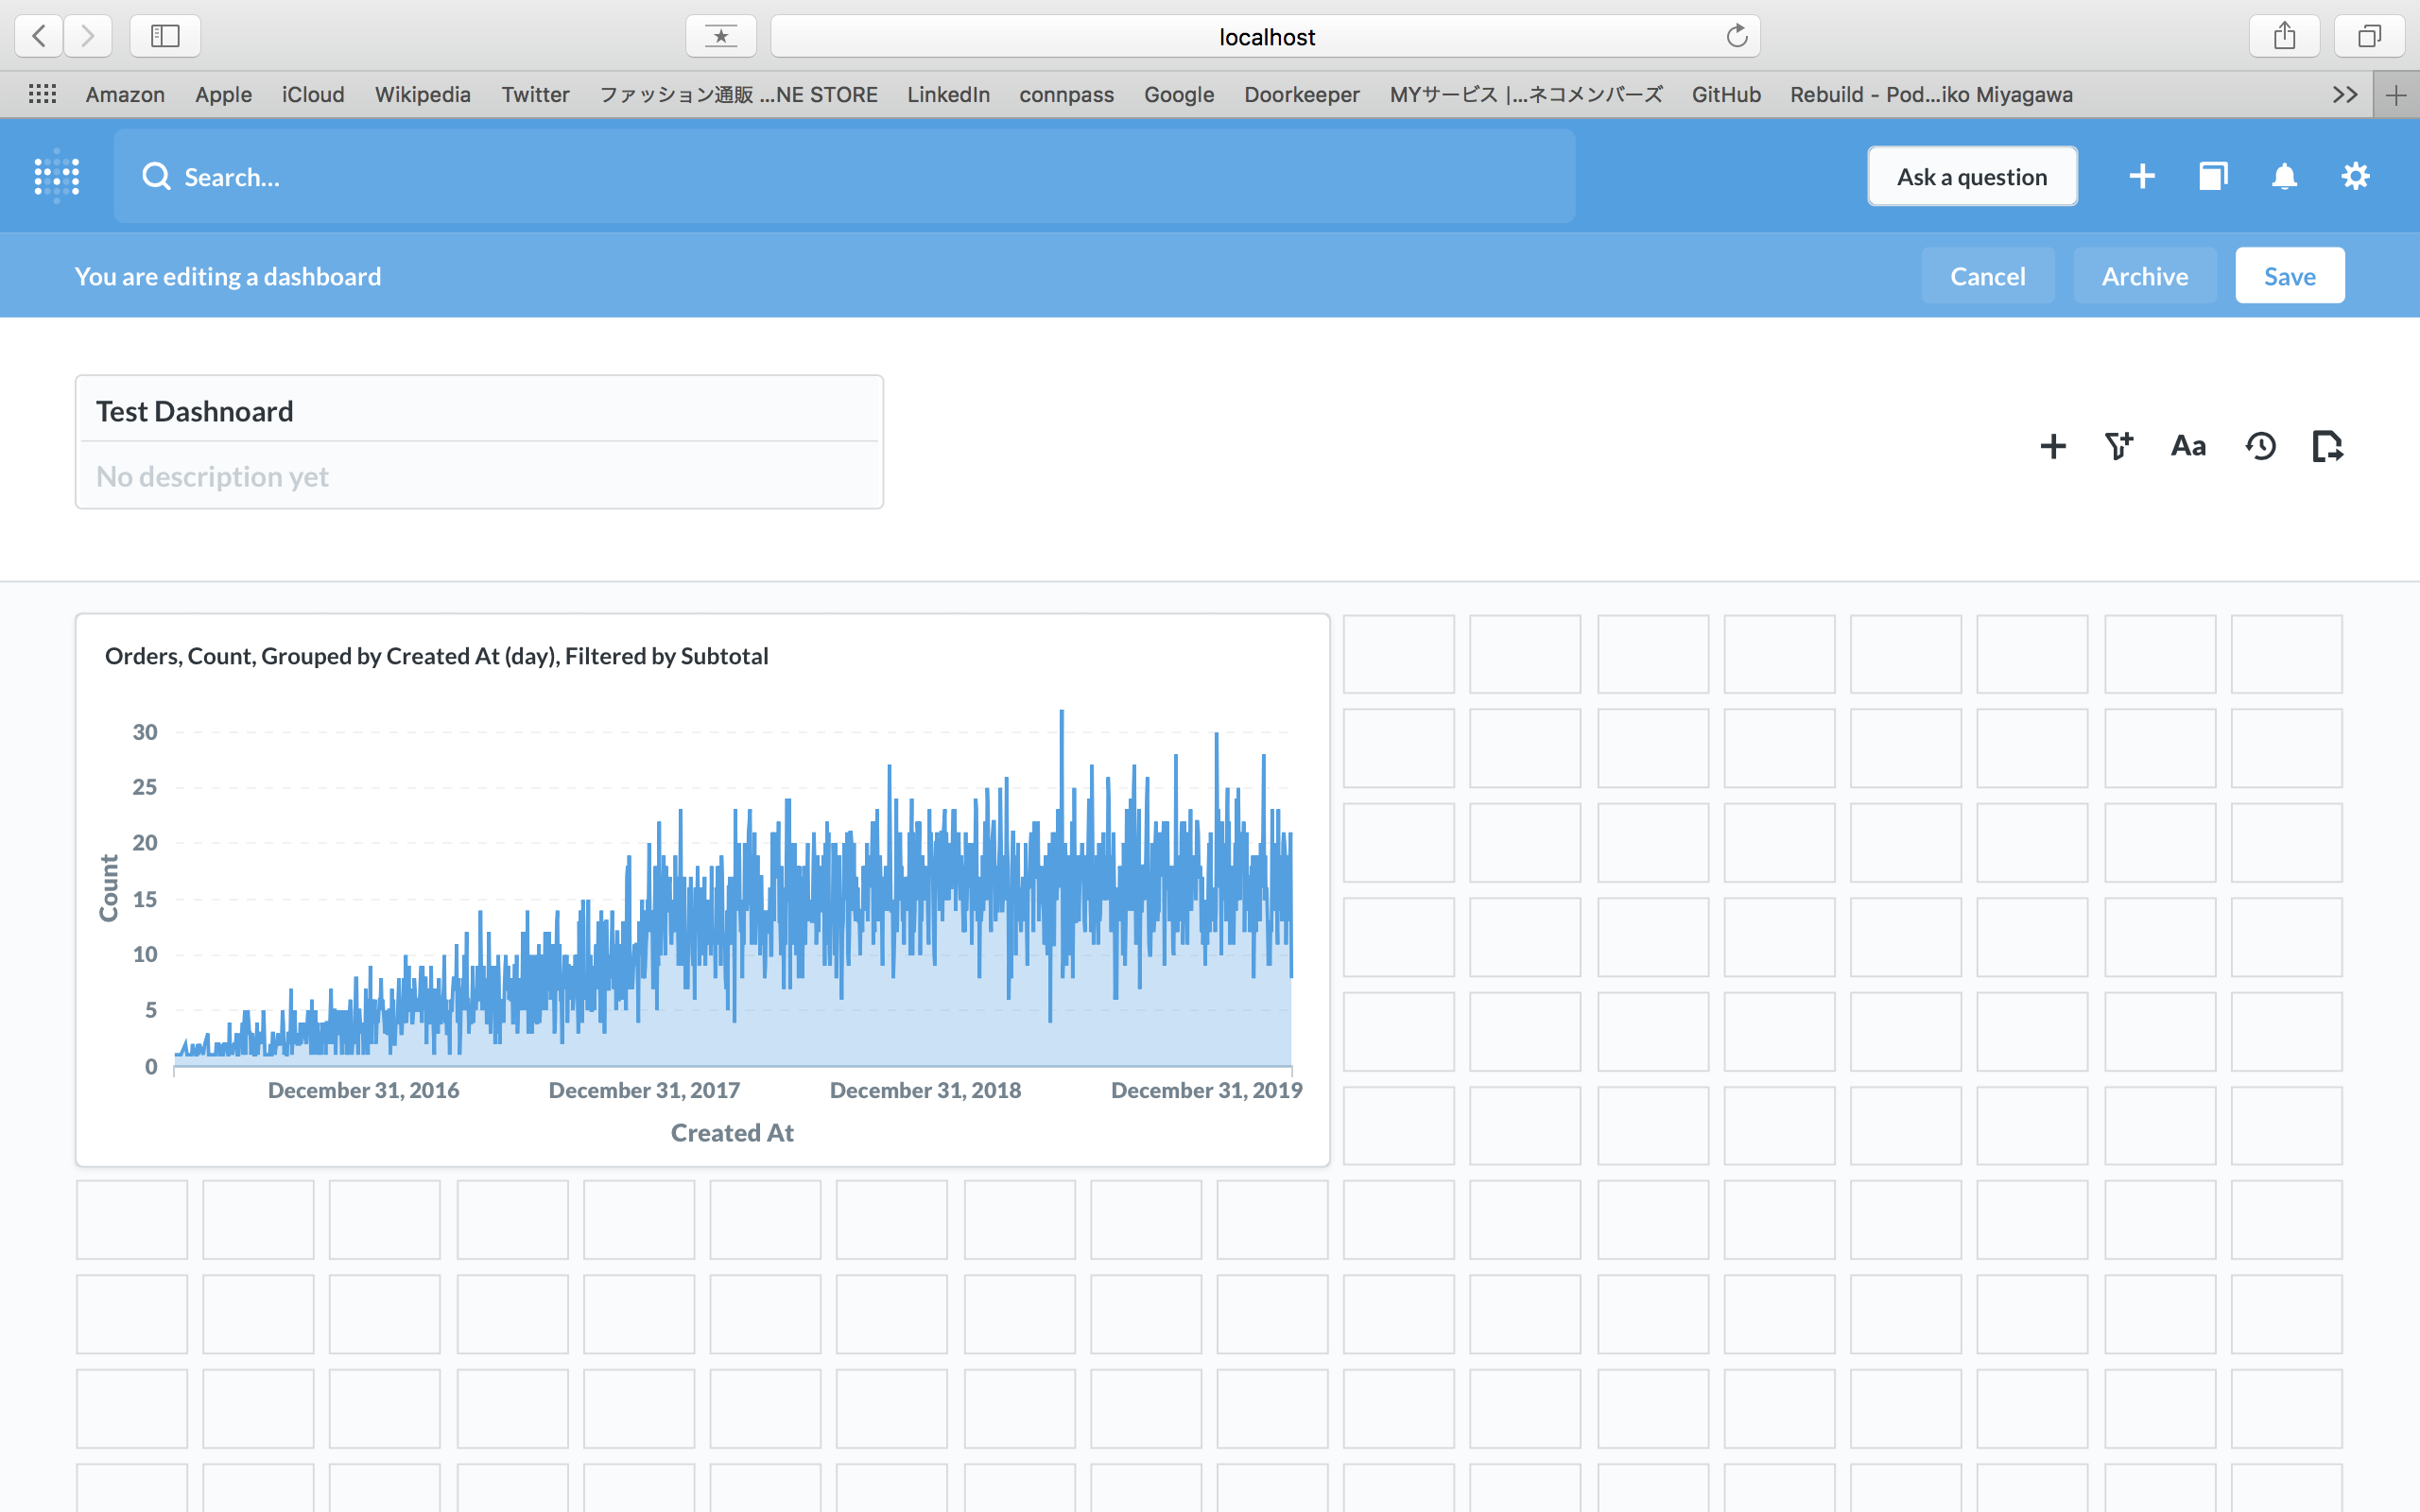
Task: Toggle the Safari sidebar button
Action: click(x=165, y=36)
